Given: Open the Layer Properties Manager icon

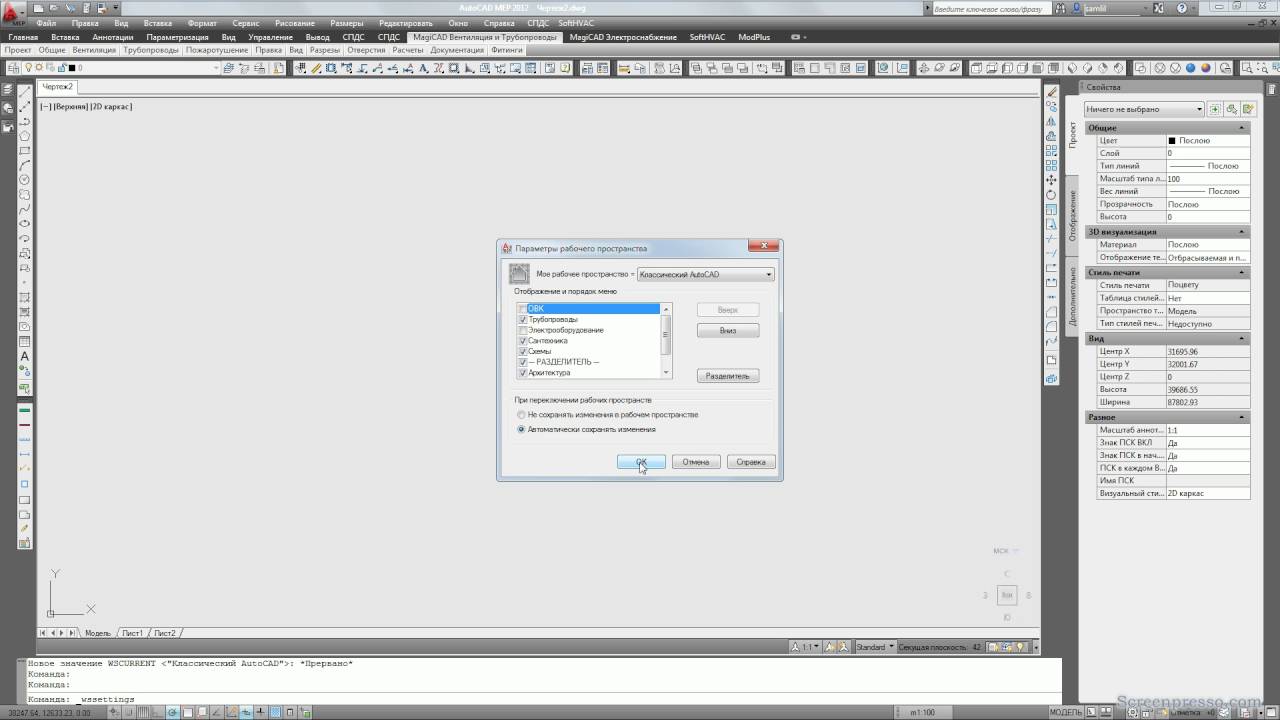Looking at the screenshot, I should 13,68.
